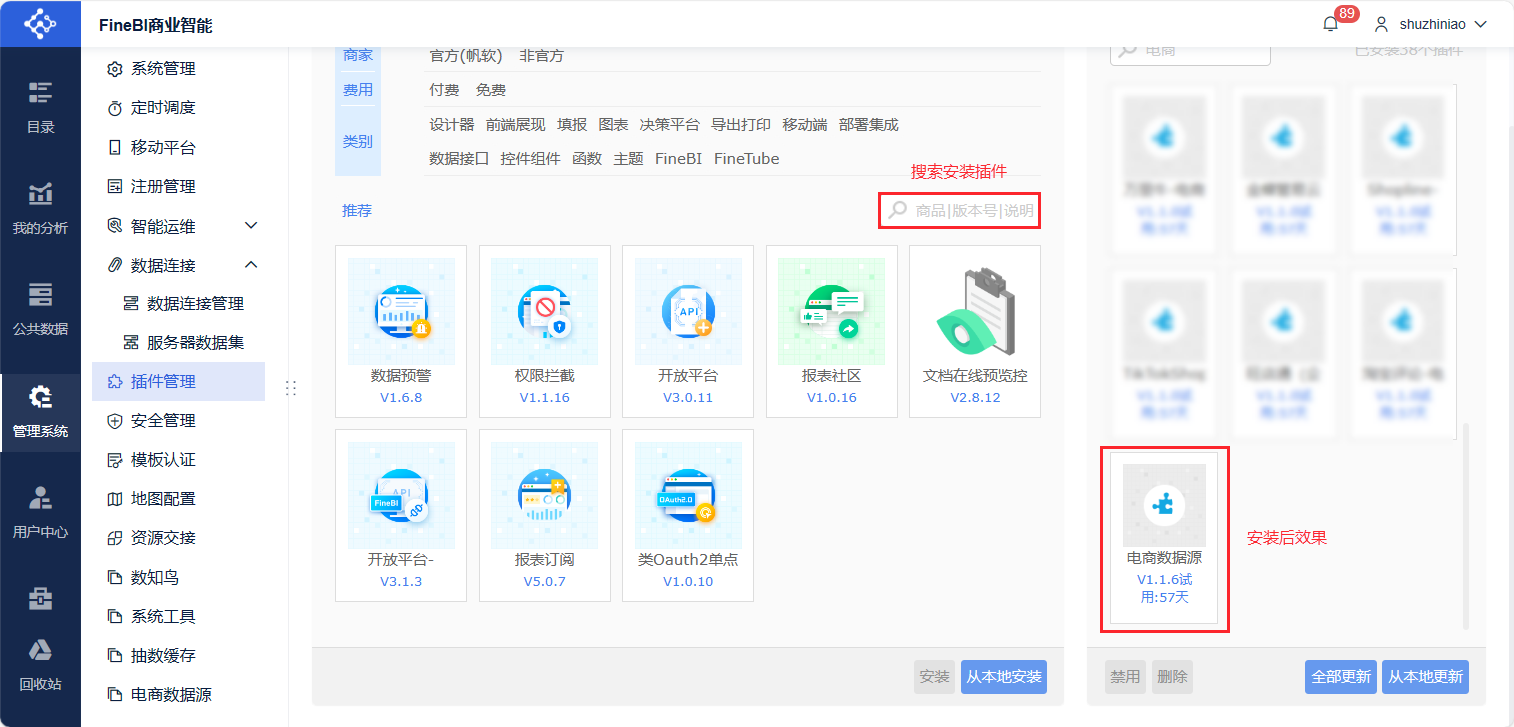The image size is (1514, 727).
Task: Click the briefcase icon above 回收站
Action: click(40, 598)
